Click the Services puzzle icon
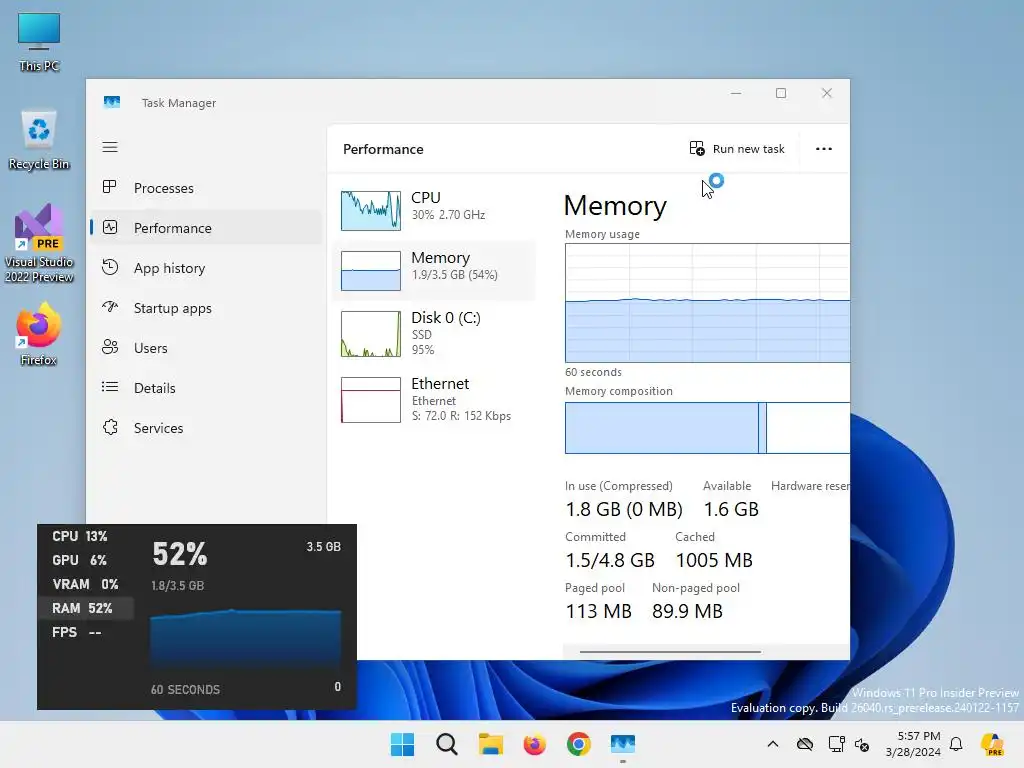The width and height of the screenshot is (1024, 768). [x=110, y=427]
